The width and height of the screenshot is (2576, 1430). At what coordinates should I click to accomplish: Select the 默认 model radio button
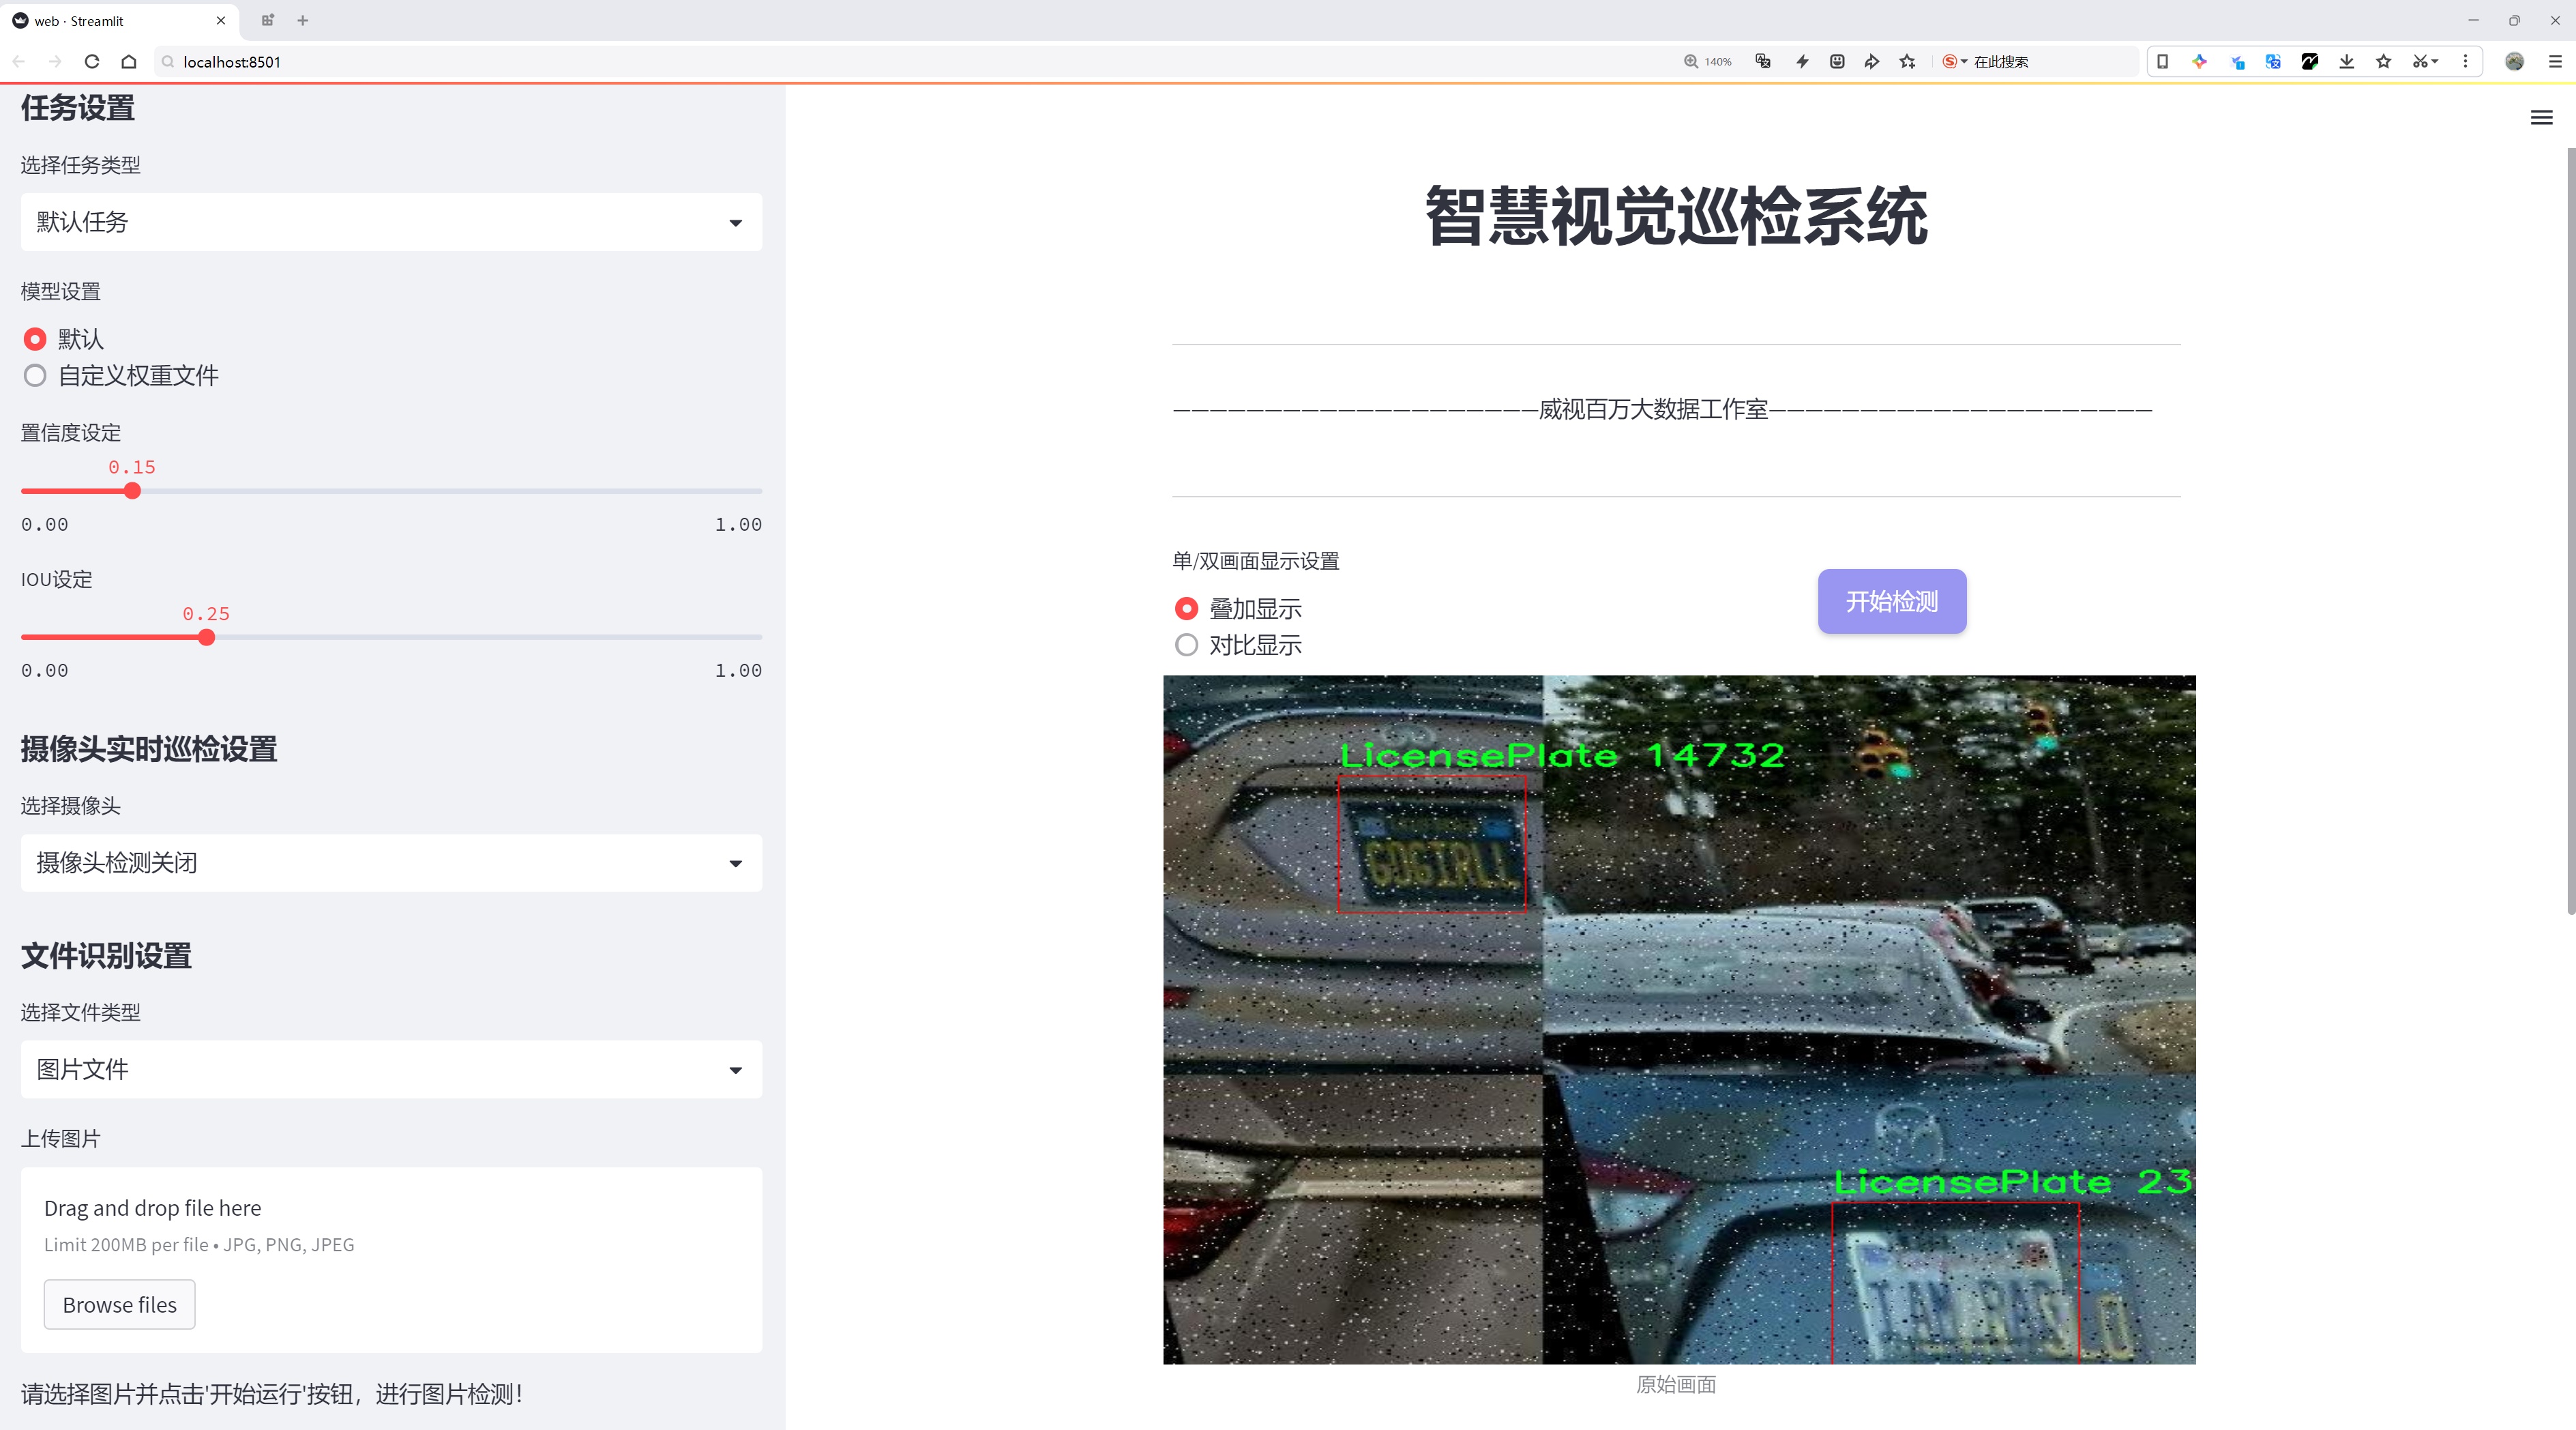coord(35,339)
